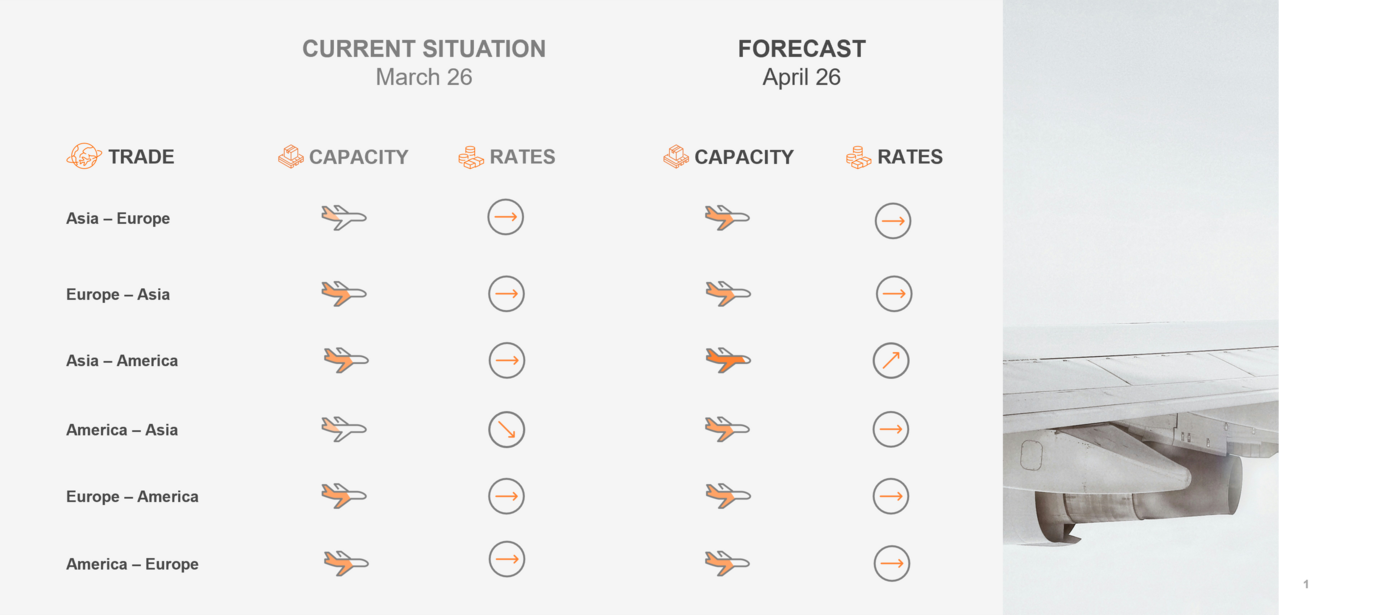Click current rates arrow for Europe – Asia
Screen dimensions: 1400x615
pyautogui.click(x=507, y=294)
